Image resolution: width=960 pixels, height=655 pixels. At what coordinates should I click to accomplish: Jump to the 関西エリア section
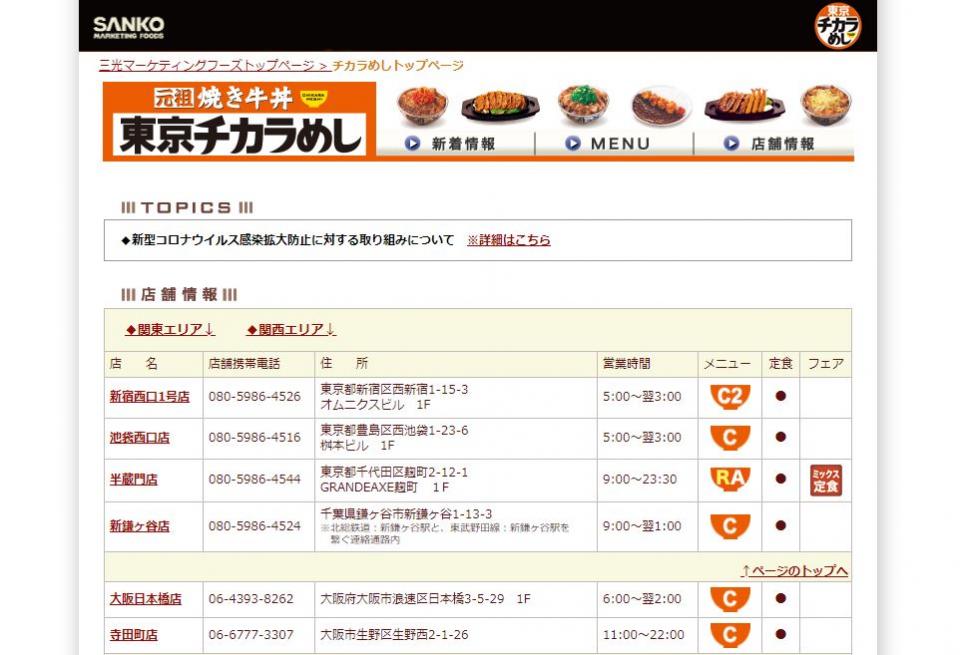click(291, 330)
